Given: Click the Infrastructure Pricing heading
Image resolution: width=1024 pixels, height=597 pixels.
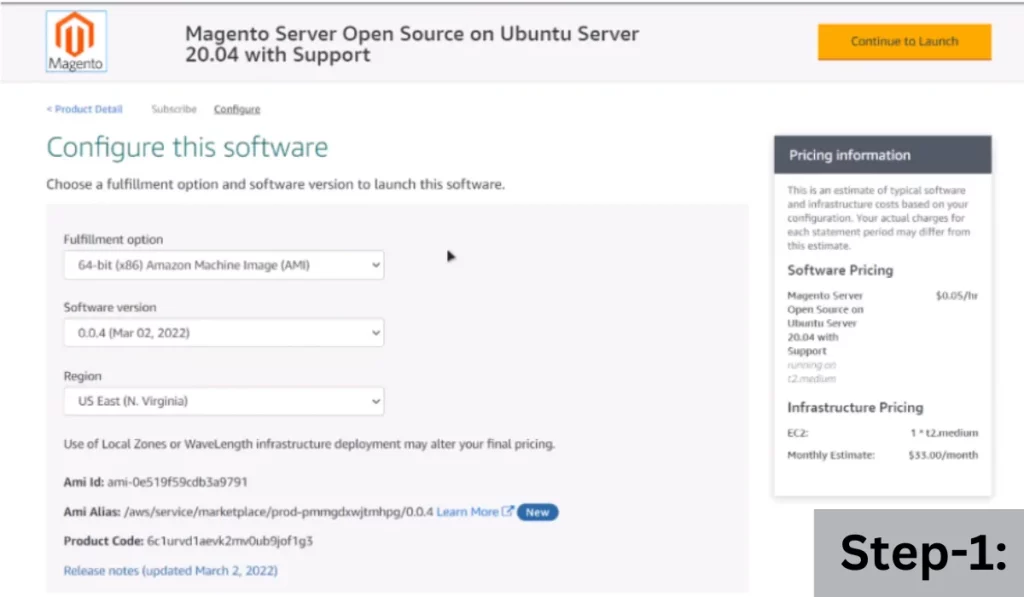Looking at the screenshot, I should click(855, 408).
